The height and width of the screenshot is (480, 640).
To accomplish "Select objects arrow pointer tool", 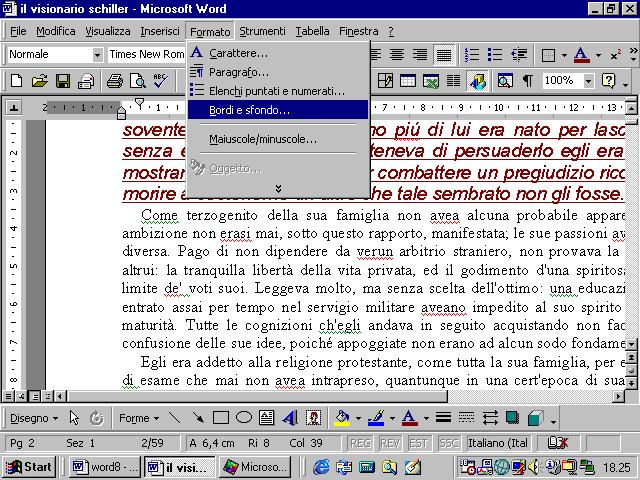I will pyautogui.click(x=74, y=418).
